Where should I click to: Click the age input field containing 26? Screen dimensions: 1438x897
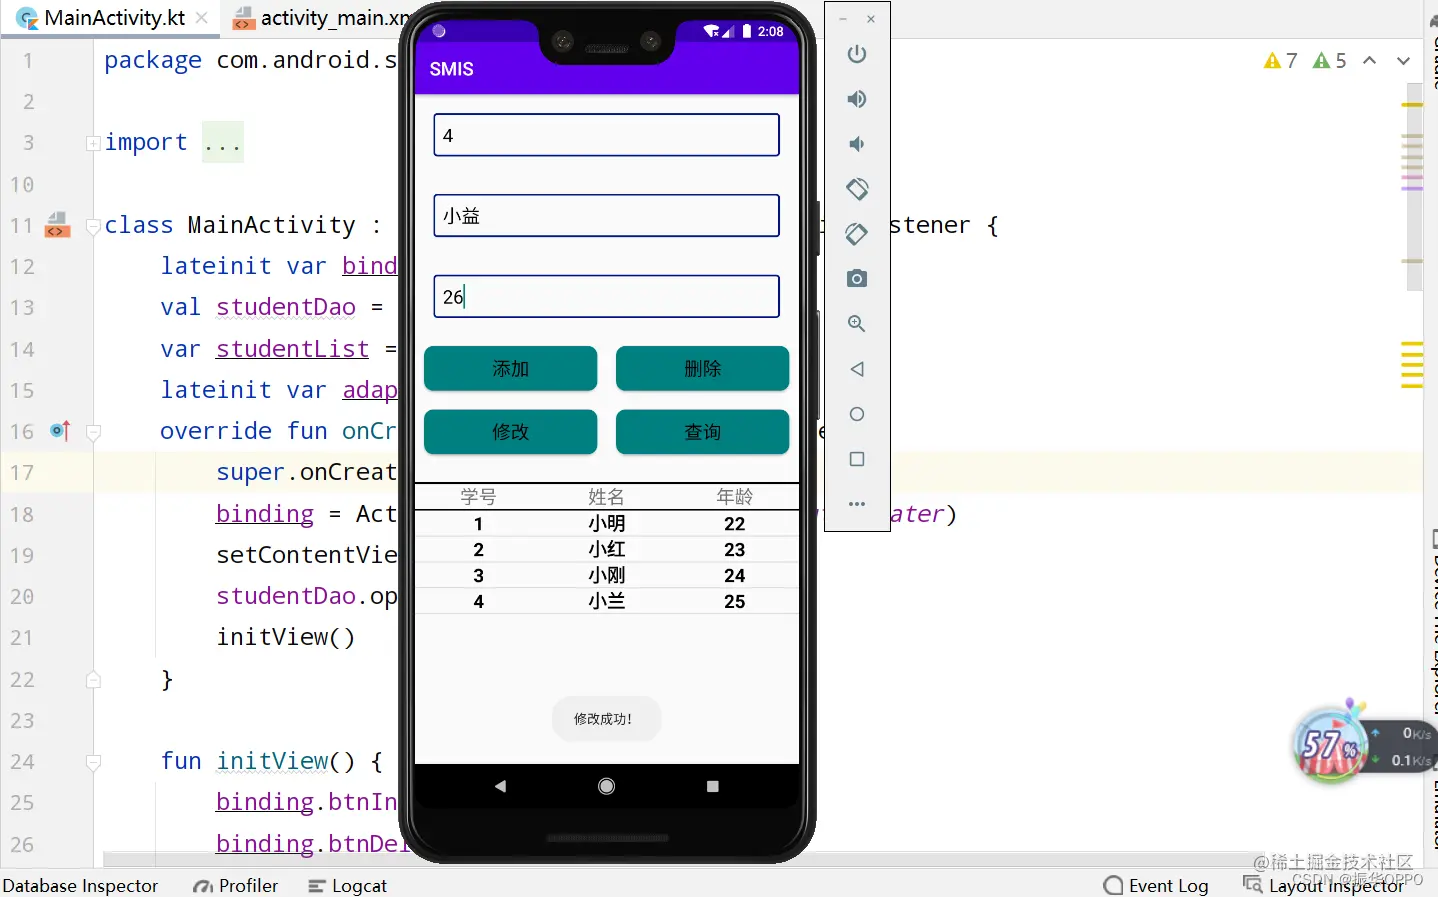pyautogui.click(x=606, y=297)
